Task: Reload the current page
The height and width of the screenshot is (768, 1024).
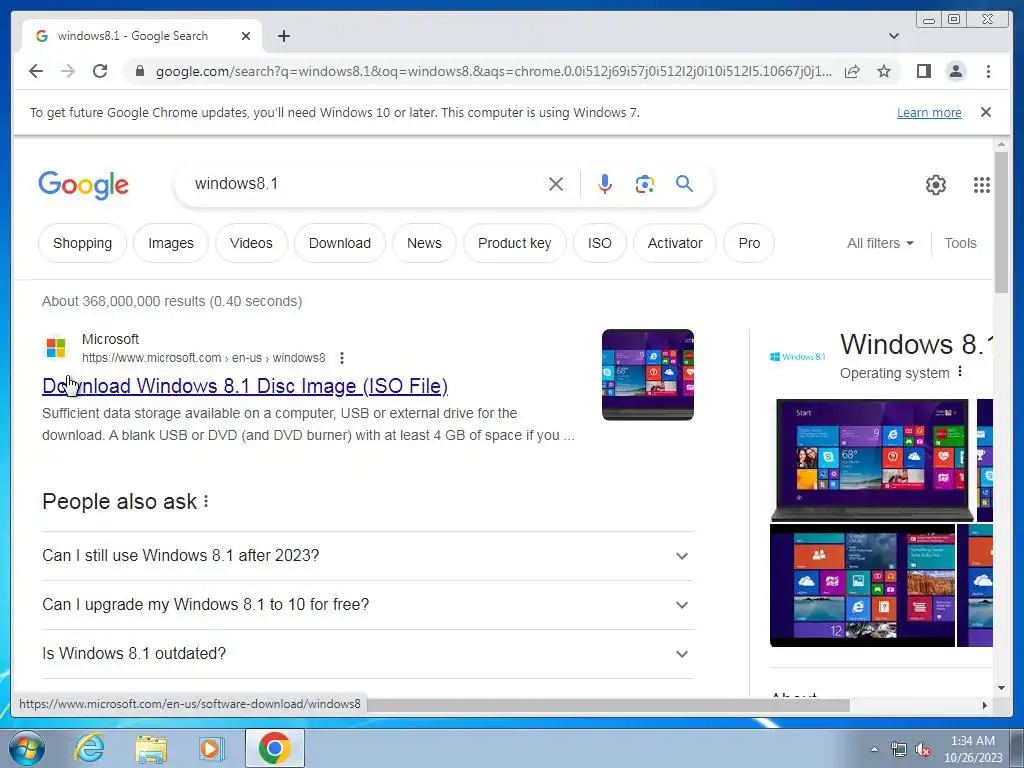Action: click(x=100, y=71)
